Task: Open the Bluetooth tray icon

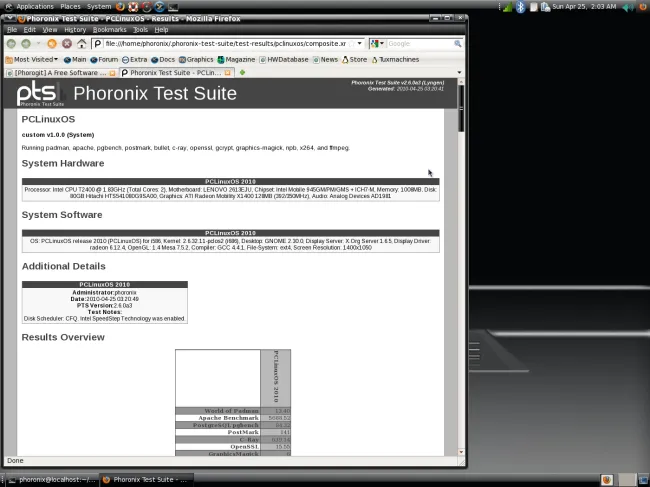Action: (x=520, y=7)
